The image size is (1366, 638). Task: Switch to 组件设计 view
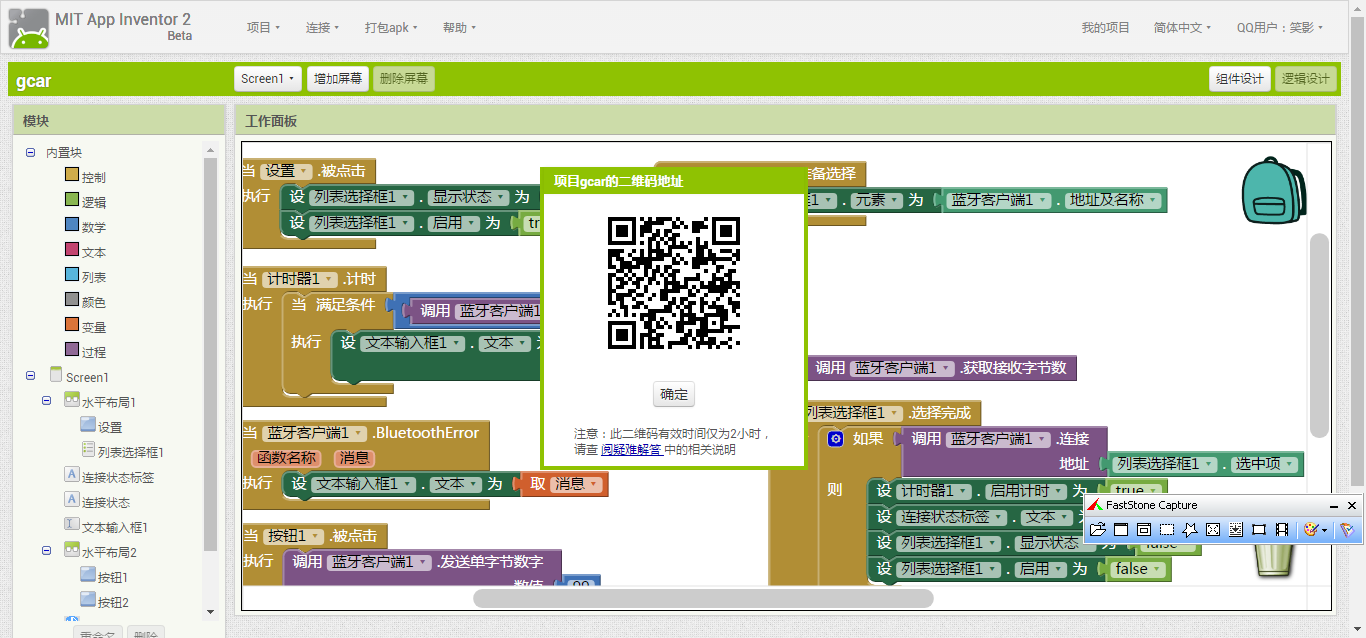(1239, 79)
